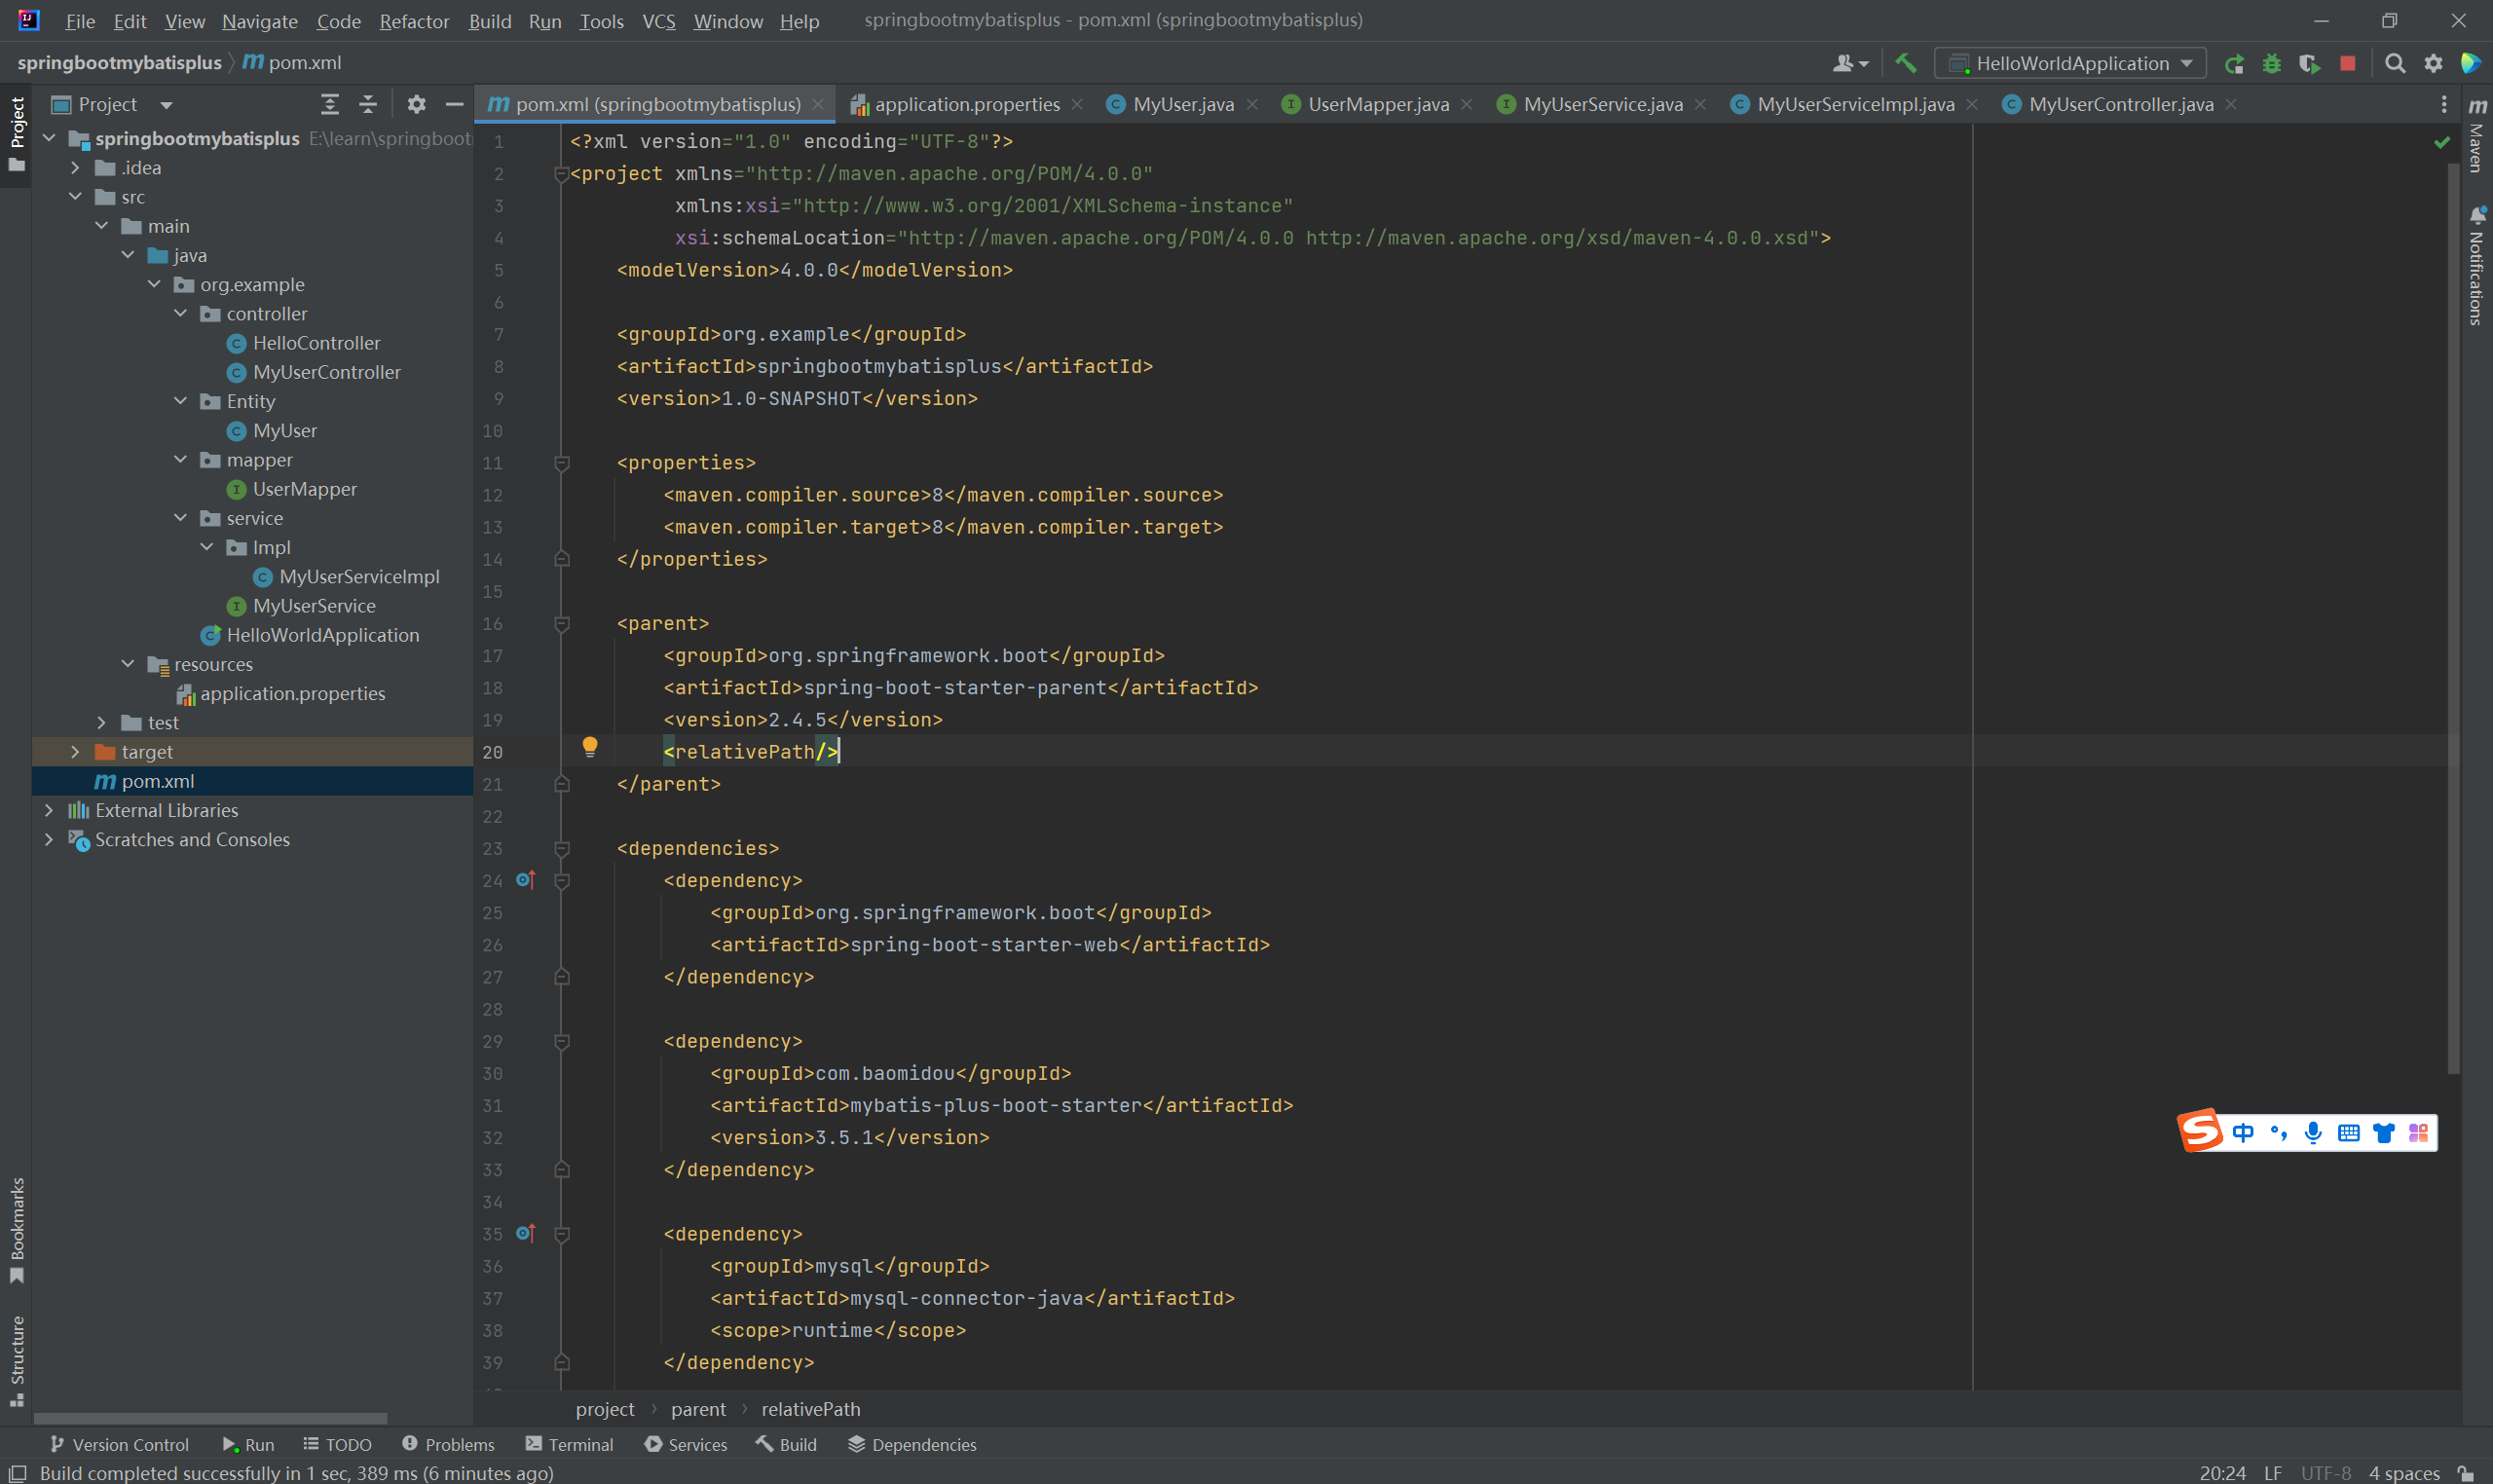This screenshot has height=1484, width=2493.
Task: Open the Sogou soft keyboard icon
Action: 2349,1132
